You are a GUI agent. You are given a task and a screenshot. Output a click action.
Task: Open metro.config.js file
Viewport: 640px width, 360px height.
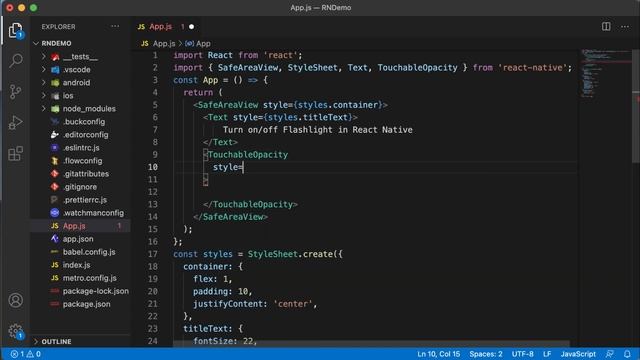click(x=89, y=278)
